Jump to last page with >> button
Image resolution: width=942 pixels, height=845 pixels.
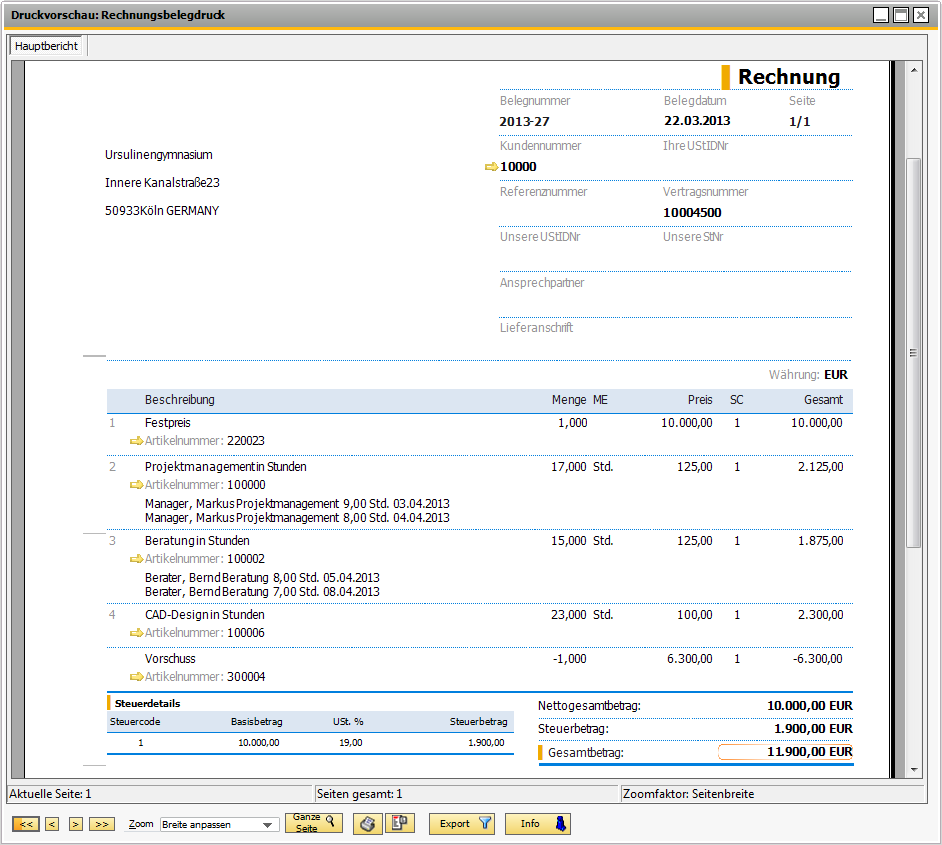101,824
